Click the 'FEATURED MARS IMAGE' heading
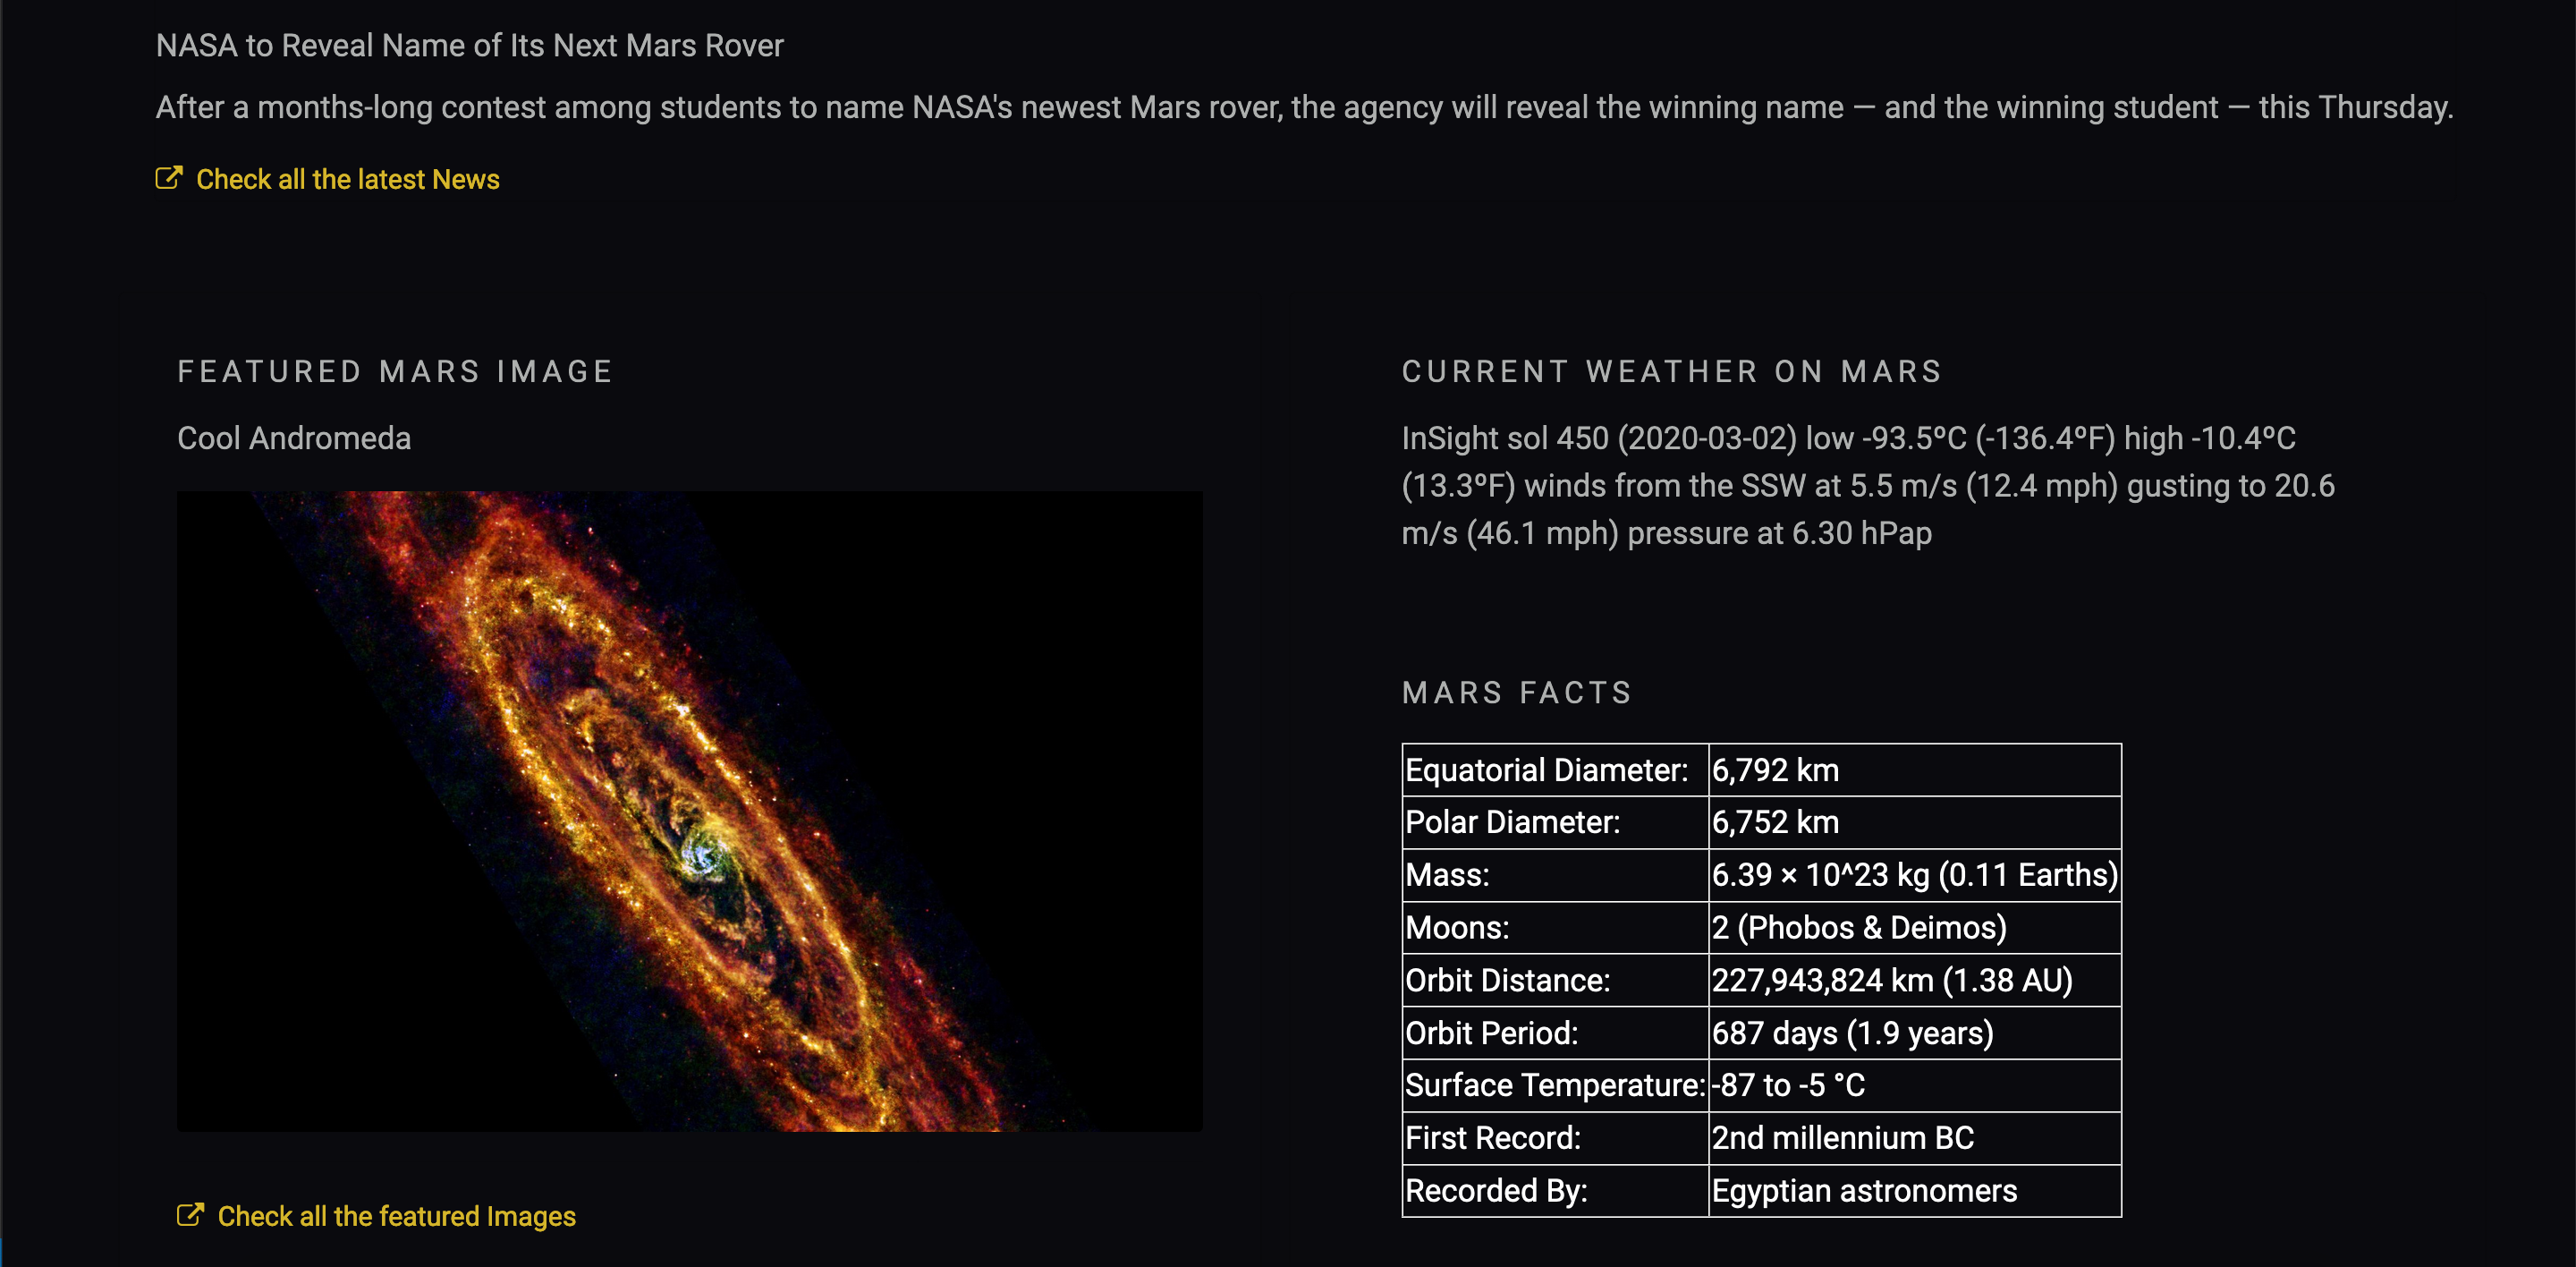The image size is (2576, 1267). pyautogui.click(x=395, y=371)
